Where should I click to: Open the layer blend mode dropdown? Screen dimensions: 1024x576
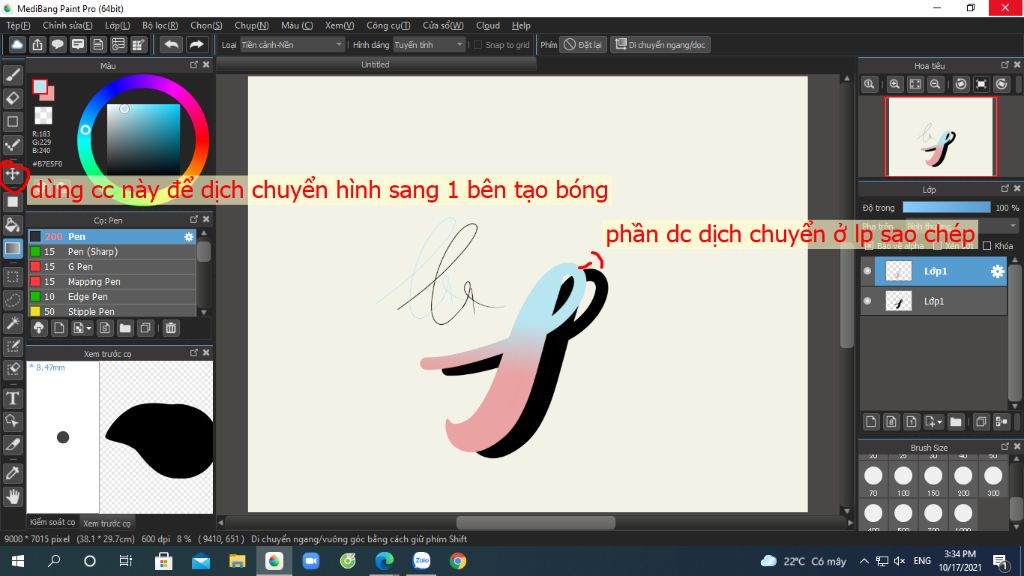[x=960, y=226]
